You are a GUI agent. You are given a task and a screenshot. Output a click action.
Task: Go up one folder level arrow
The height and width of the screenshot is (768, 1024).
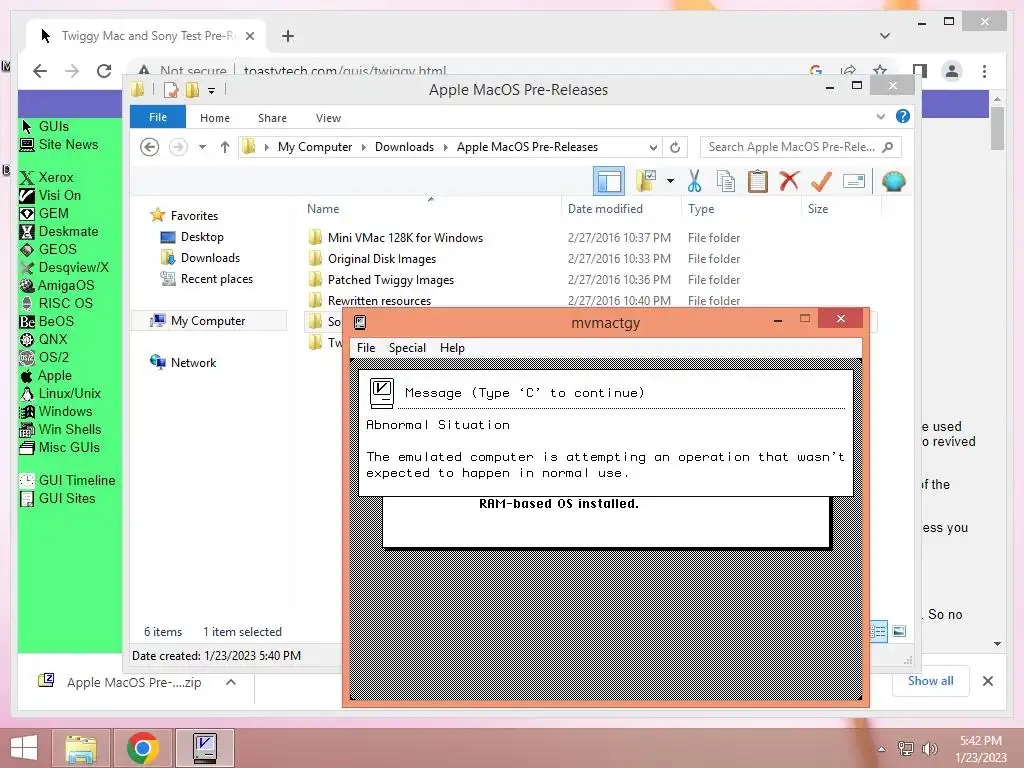click(x=225, y=147)
